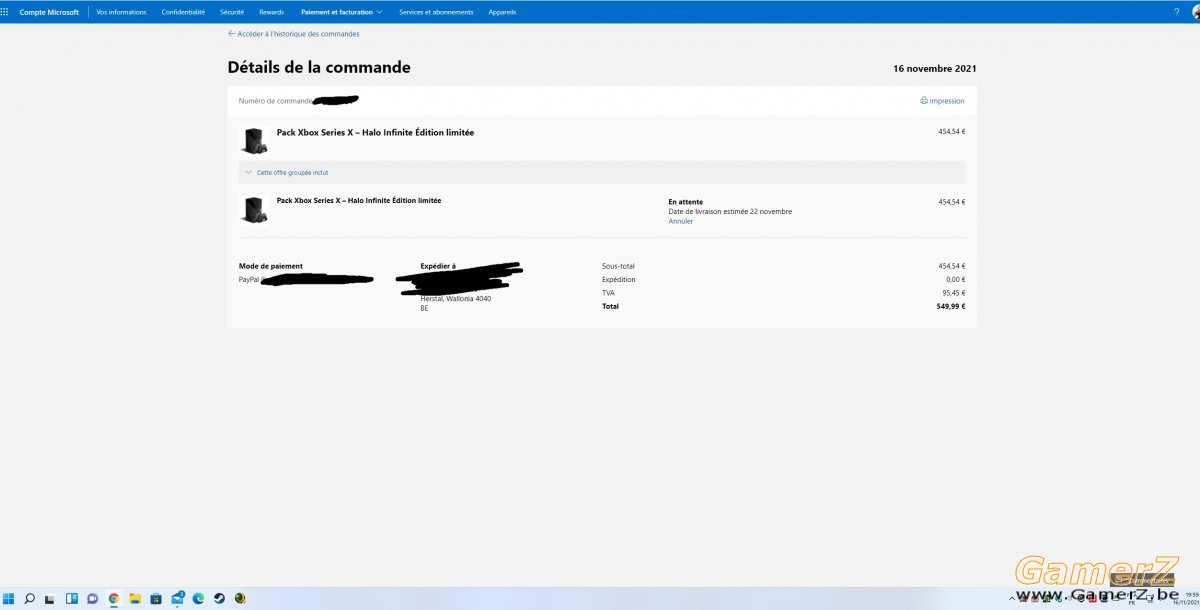Click the printer icon beside Impression
This screenshot has height=610, width=1200.
(924, 101)
